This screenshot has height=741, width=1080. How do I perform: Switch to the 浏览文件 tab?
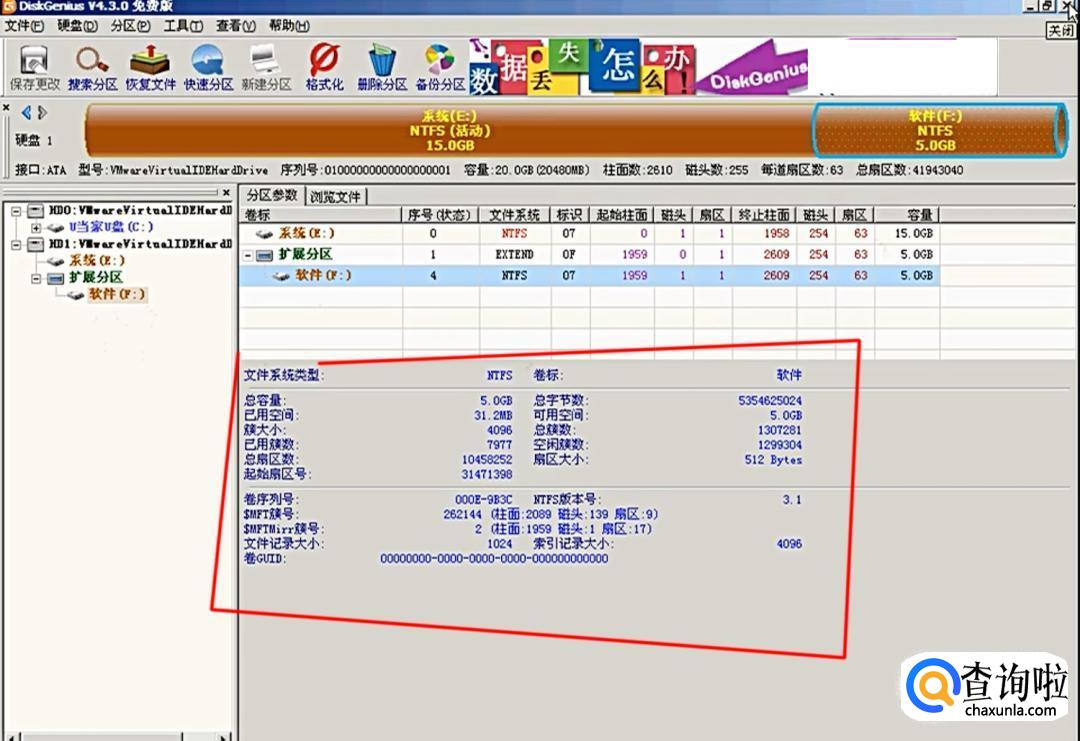(x=335, y=197)
